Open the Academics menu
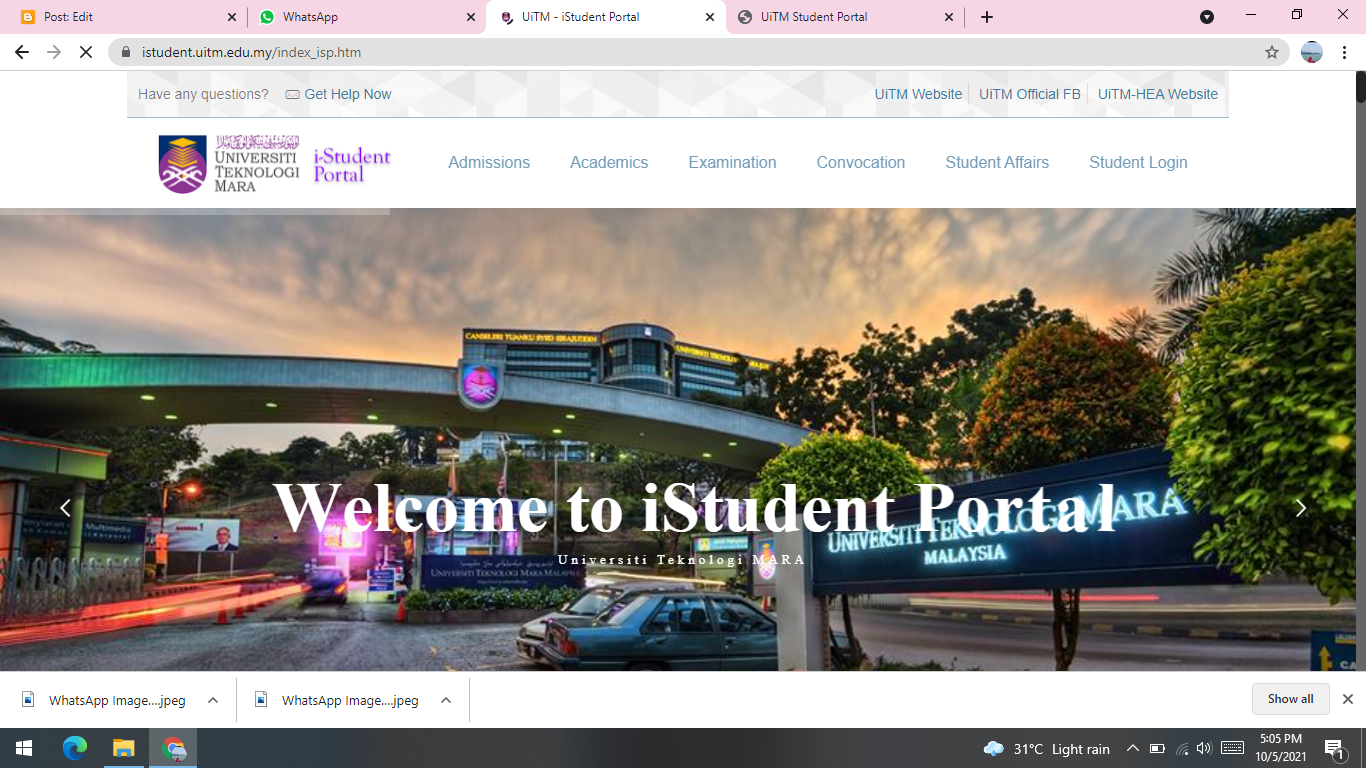 point(609,162)
